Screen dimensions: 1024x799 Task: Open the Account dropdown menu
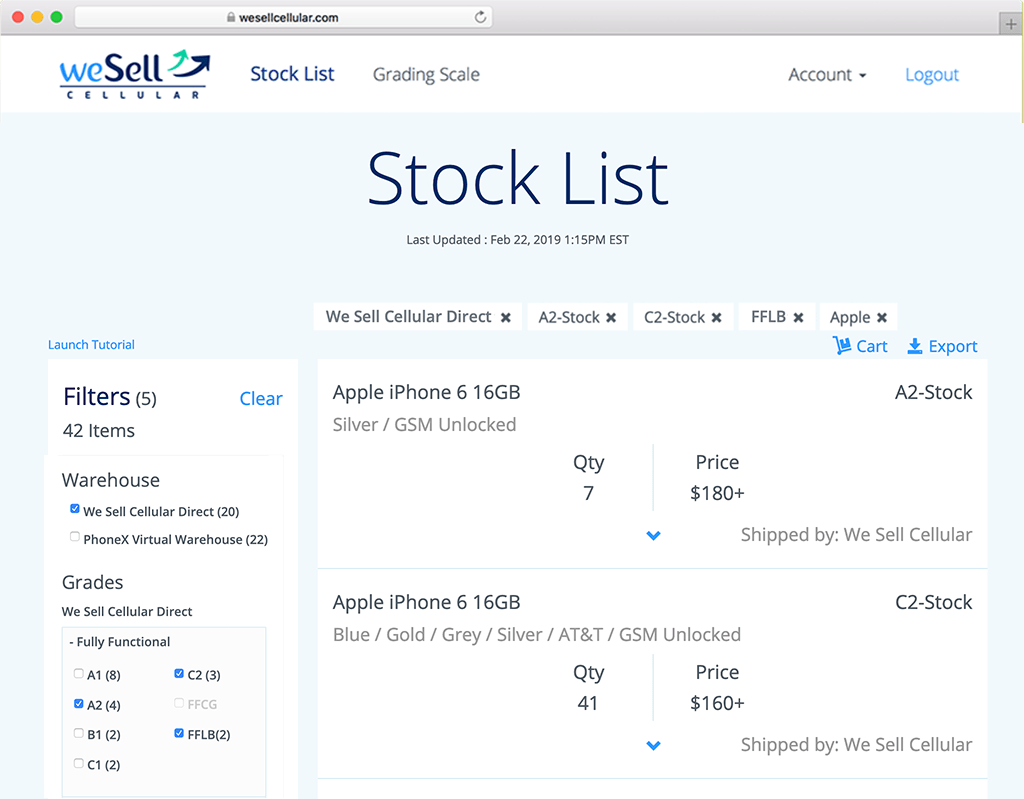click(827, 74)
